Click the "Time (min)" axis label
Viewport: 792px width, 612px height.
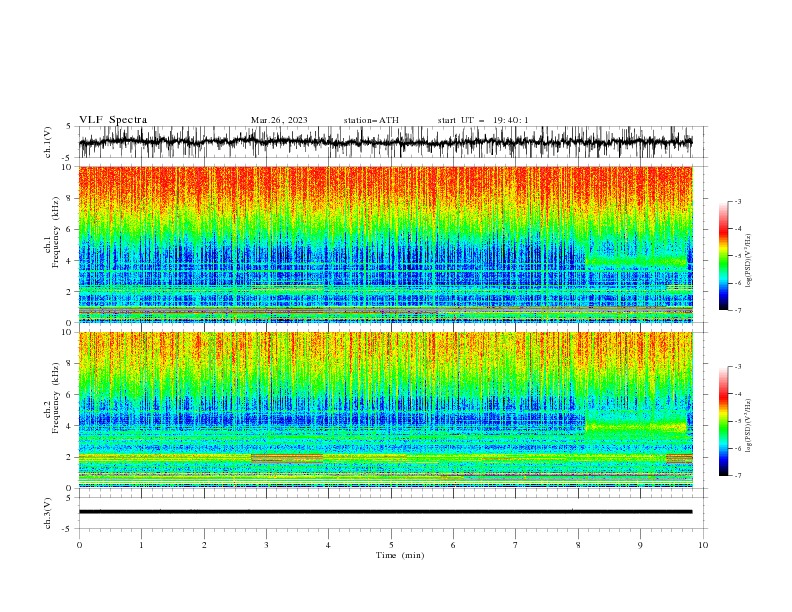(x=400, y=555)
